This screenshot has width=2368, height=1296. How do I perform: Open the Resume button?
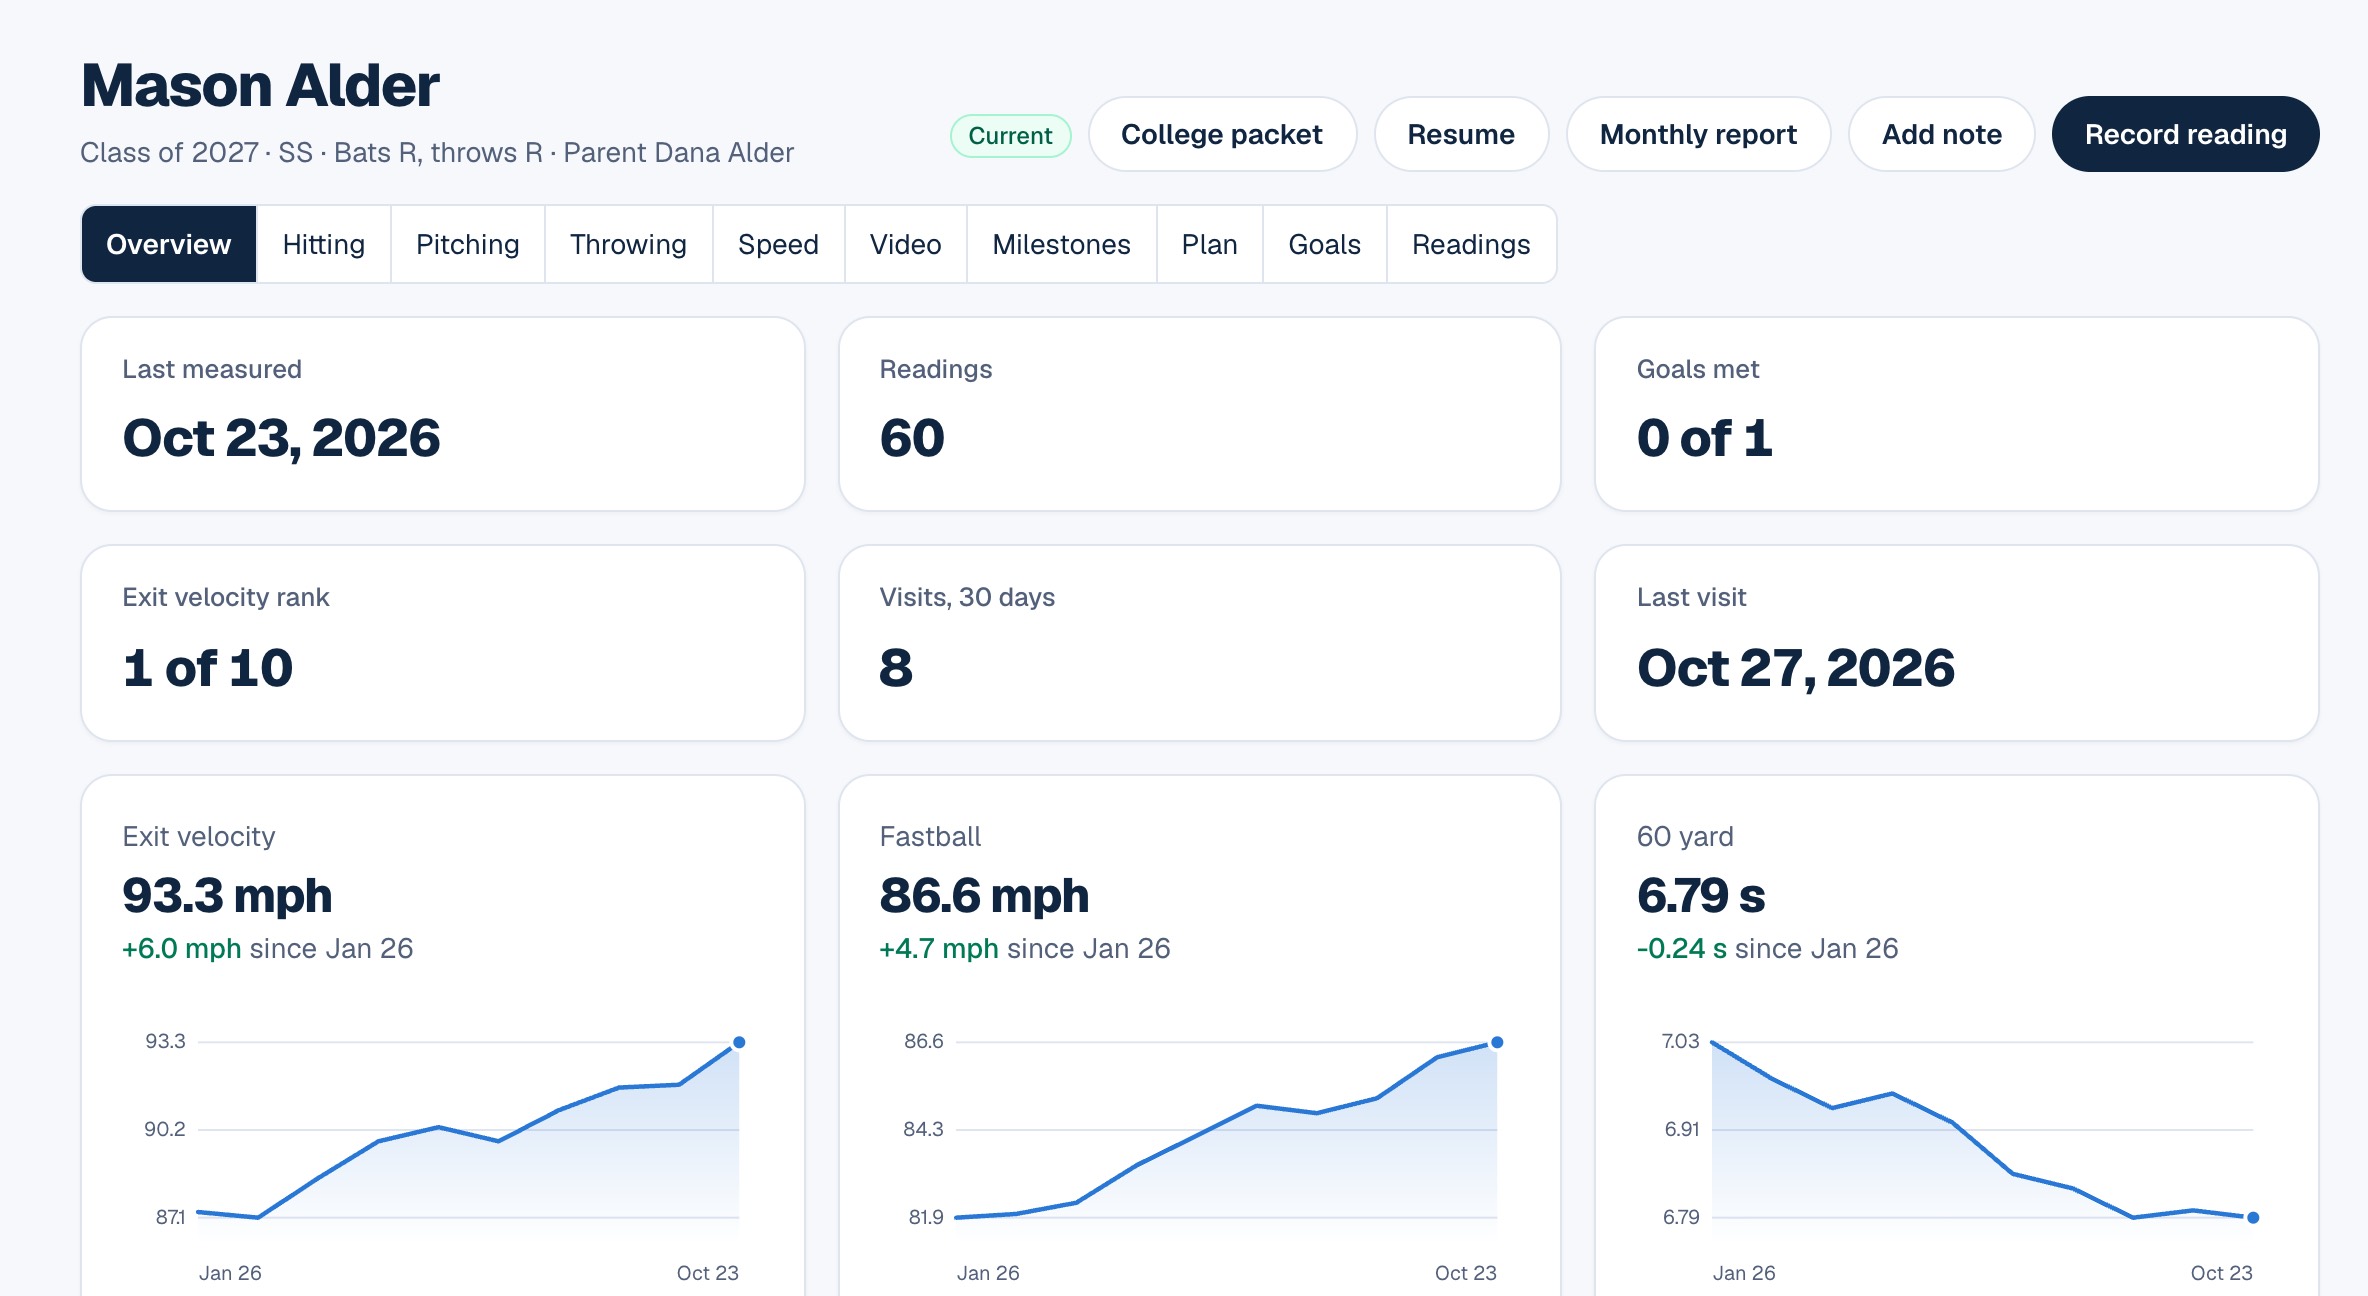(1461, 134)
